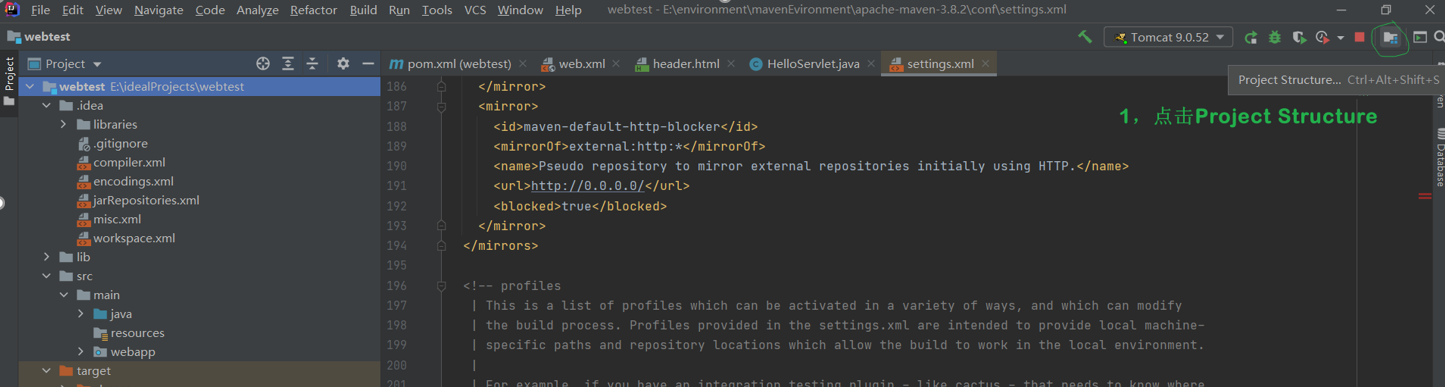Image resolution: width=1445 pixels, height=387 pixels.
Task: Click the red error stripe marker
Action: coord(1424,196)
